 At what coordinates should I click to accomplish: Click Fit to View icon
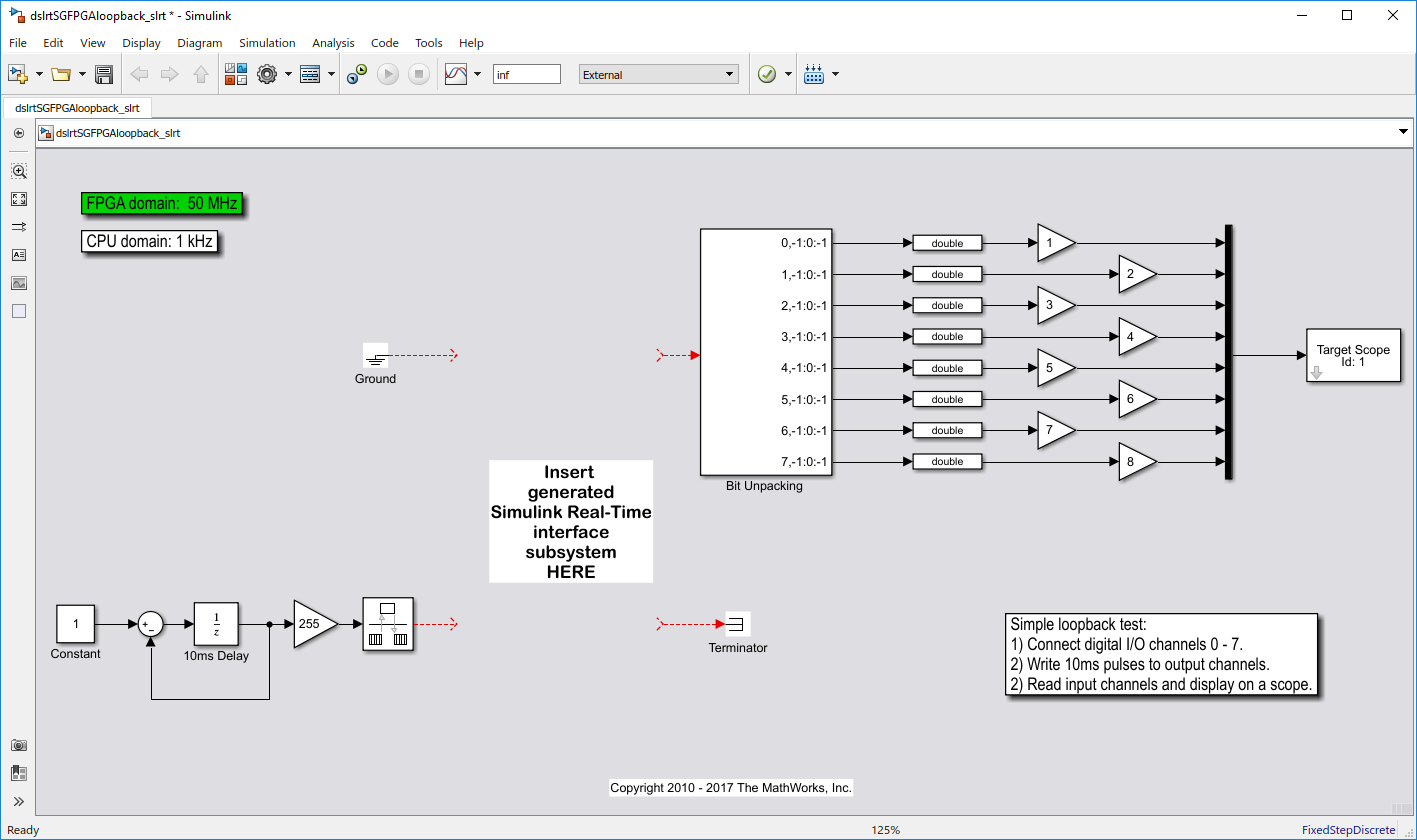click(x=19, y=199)
